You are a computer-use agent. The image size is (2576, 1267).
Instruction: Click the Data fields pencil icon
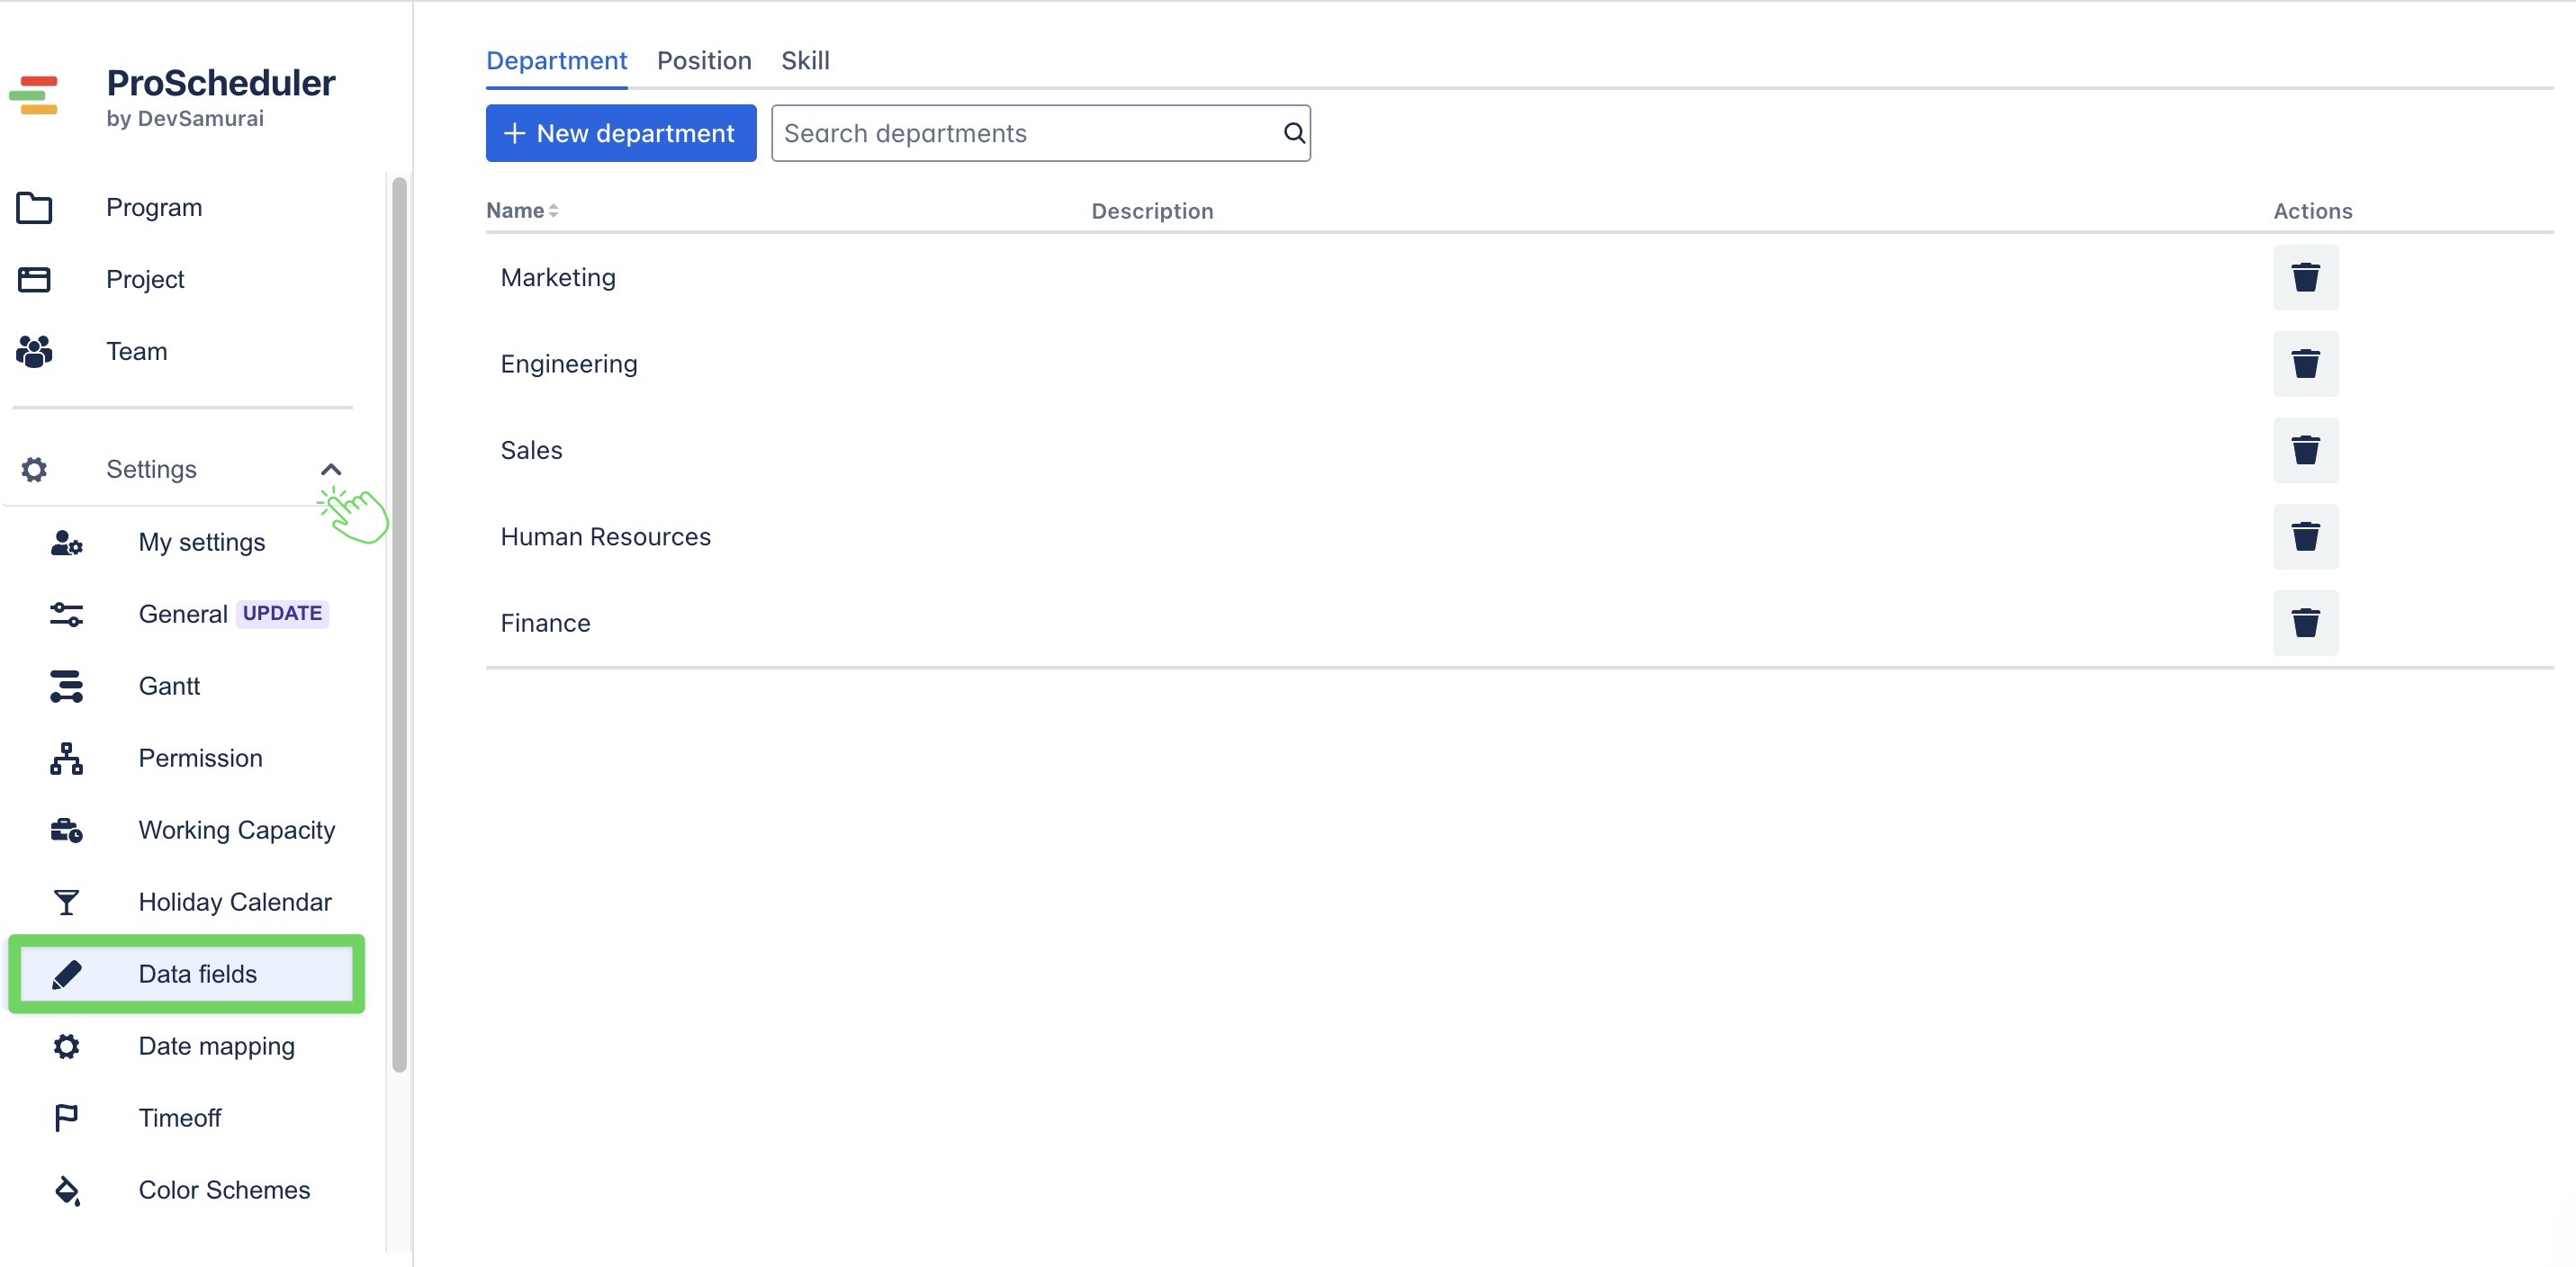tap(66, 974)
